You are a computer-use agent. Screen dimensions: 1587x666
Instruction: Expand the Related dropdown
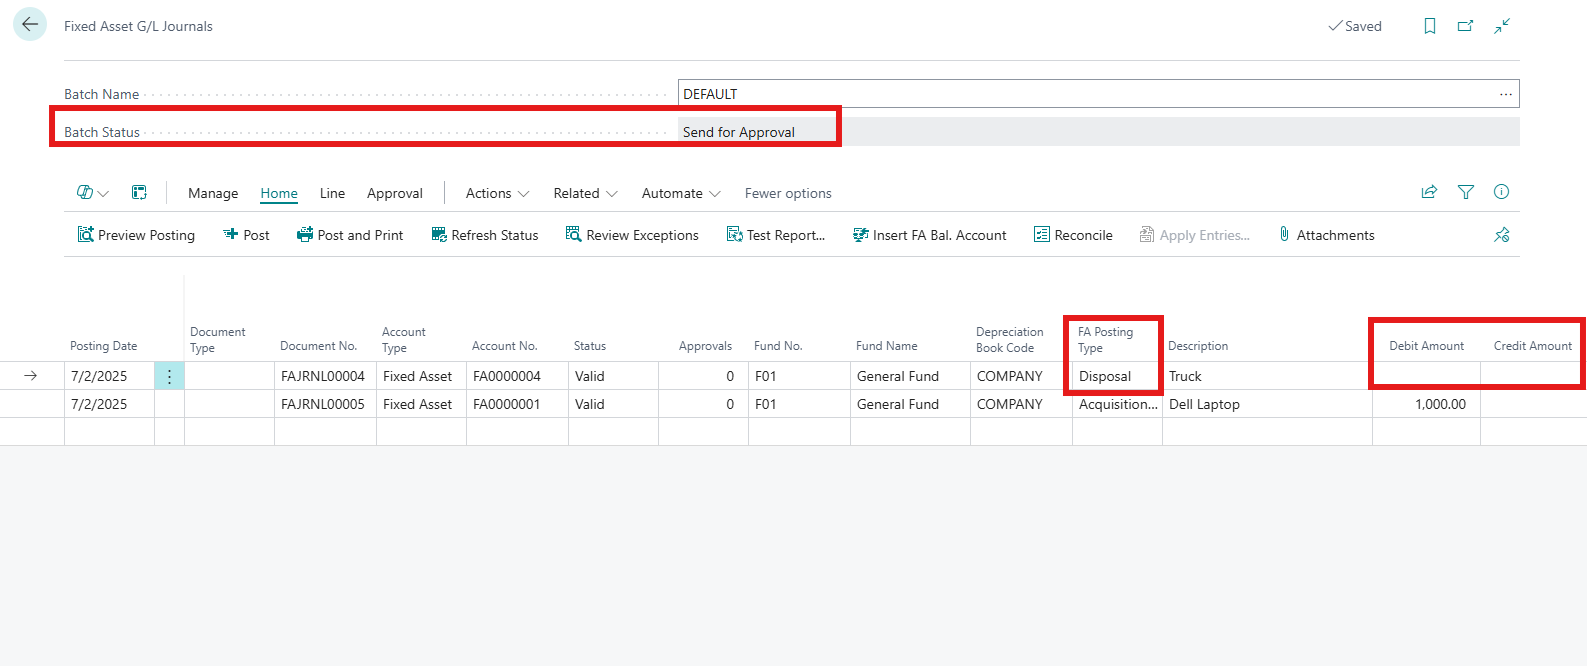pyautogui.click(x=585, y=193)
